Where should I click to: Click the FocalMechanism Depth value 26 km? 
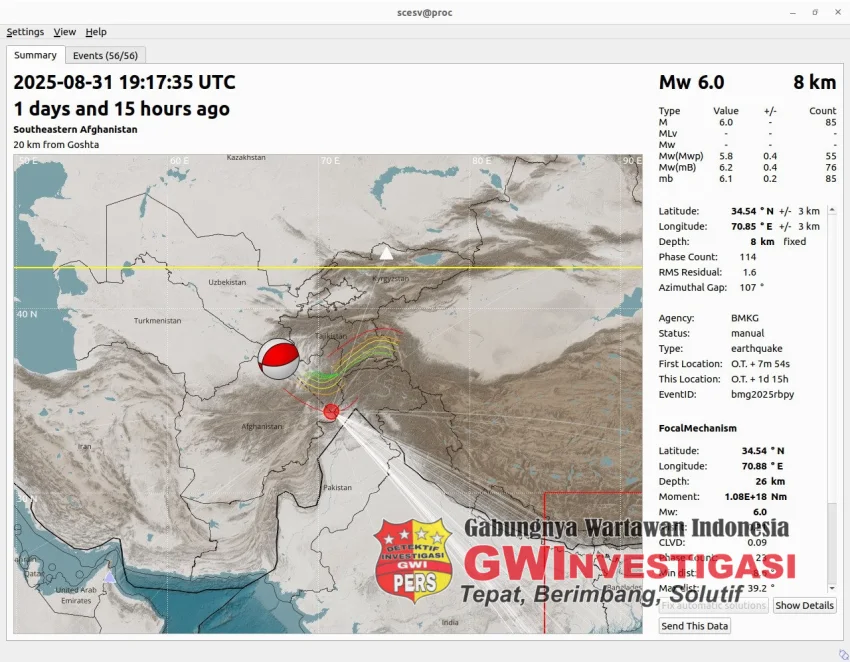point(770,481)
